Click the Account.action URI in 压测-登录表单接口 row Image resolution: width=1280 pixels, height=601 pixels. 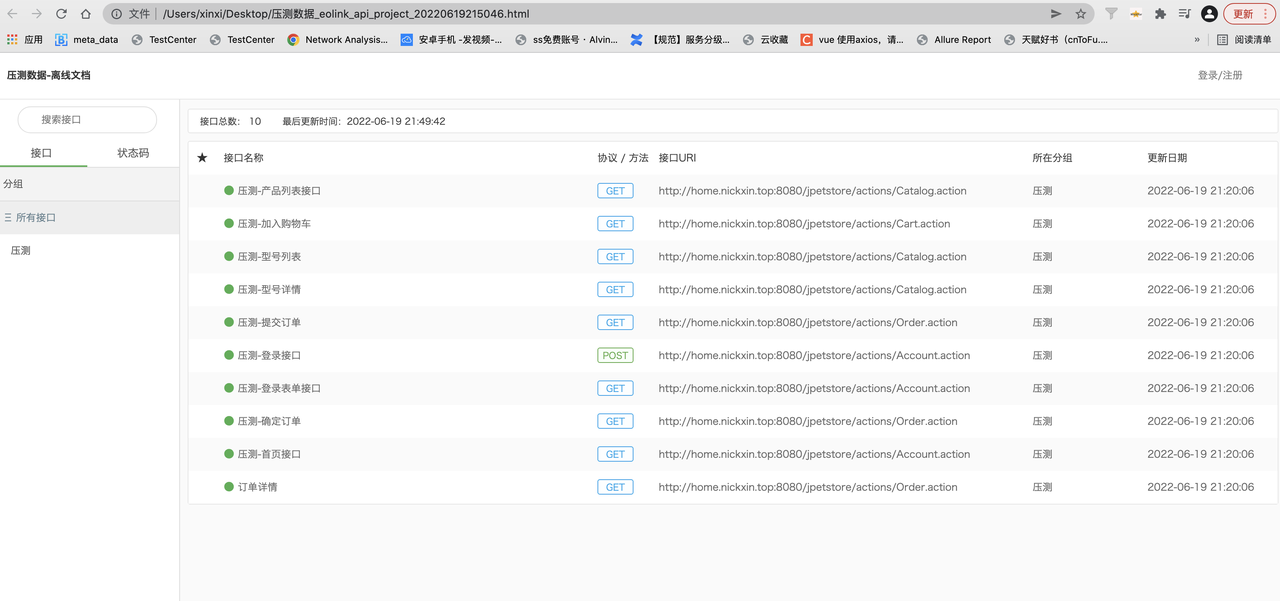point(814,388)
